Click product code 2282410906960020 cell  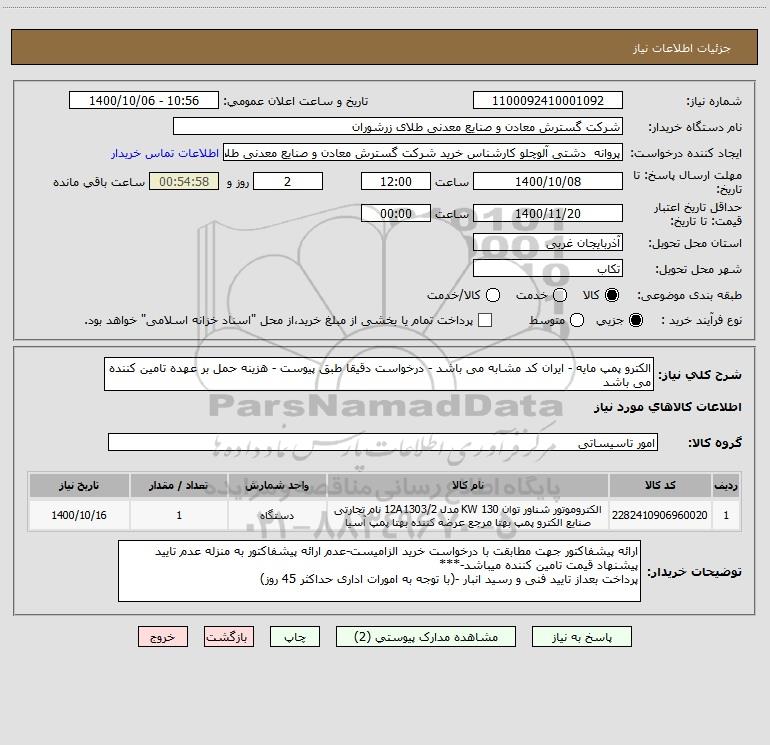click(x=660, y=515)
